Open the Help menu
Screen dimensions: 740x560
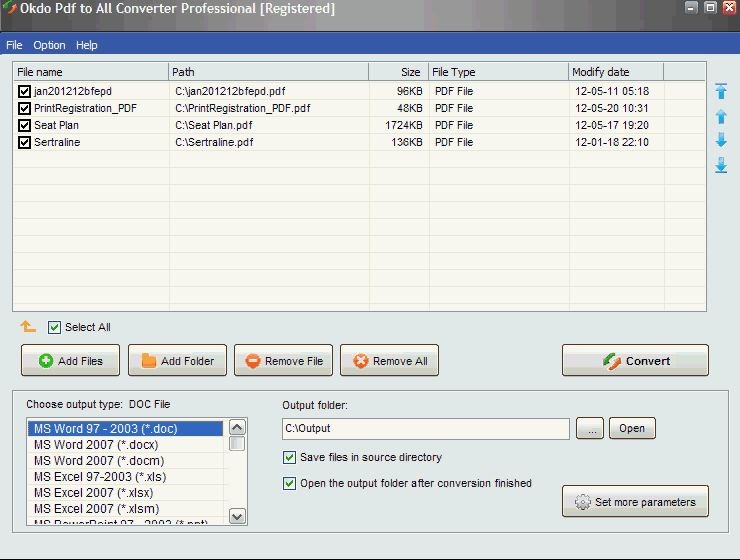tap(87, 45)
